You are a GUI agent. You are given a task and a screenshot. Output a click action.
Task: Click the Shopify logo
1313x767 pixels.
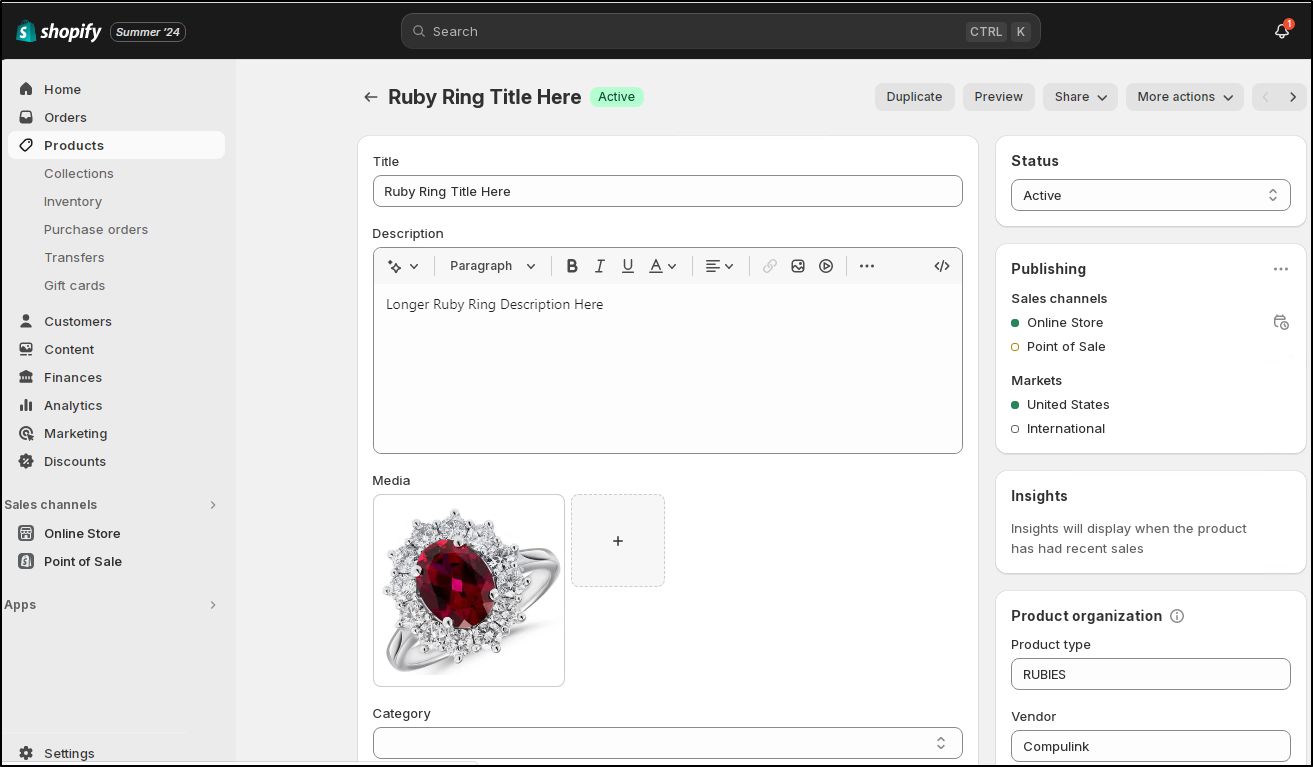click(x=59, y=31)
